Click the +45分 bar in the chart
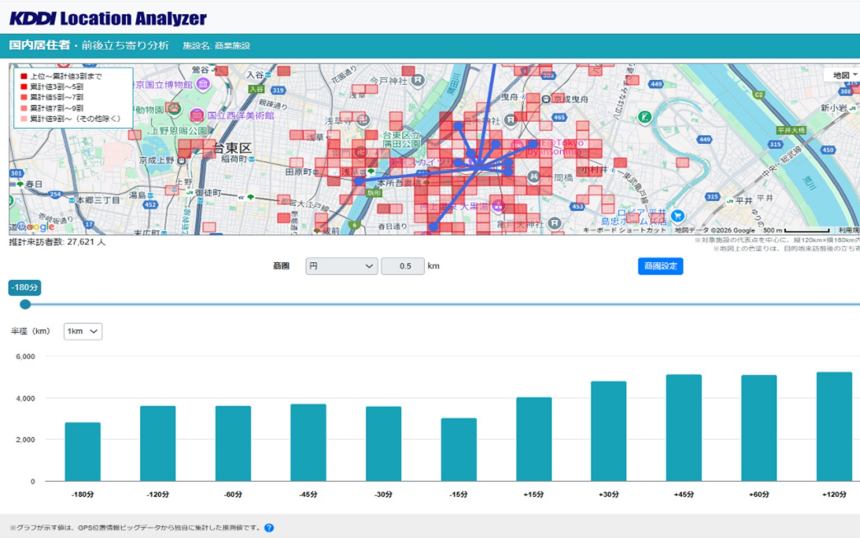The image size is (860, 538). 684,428
